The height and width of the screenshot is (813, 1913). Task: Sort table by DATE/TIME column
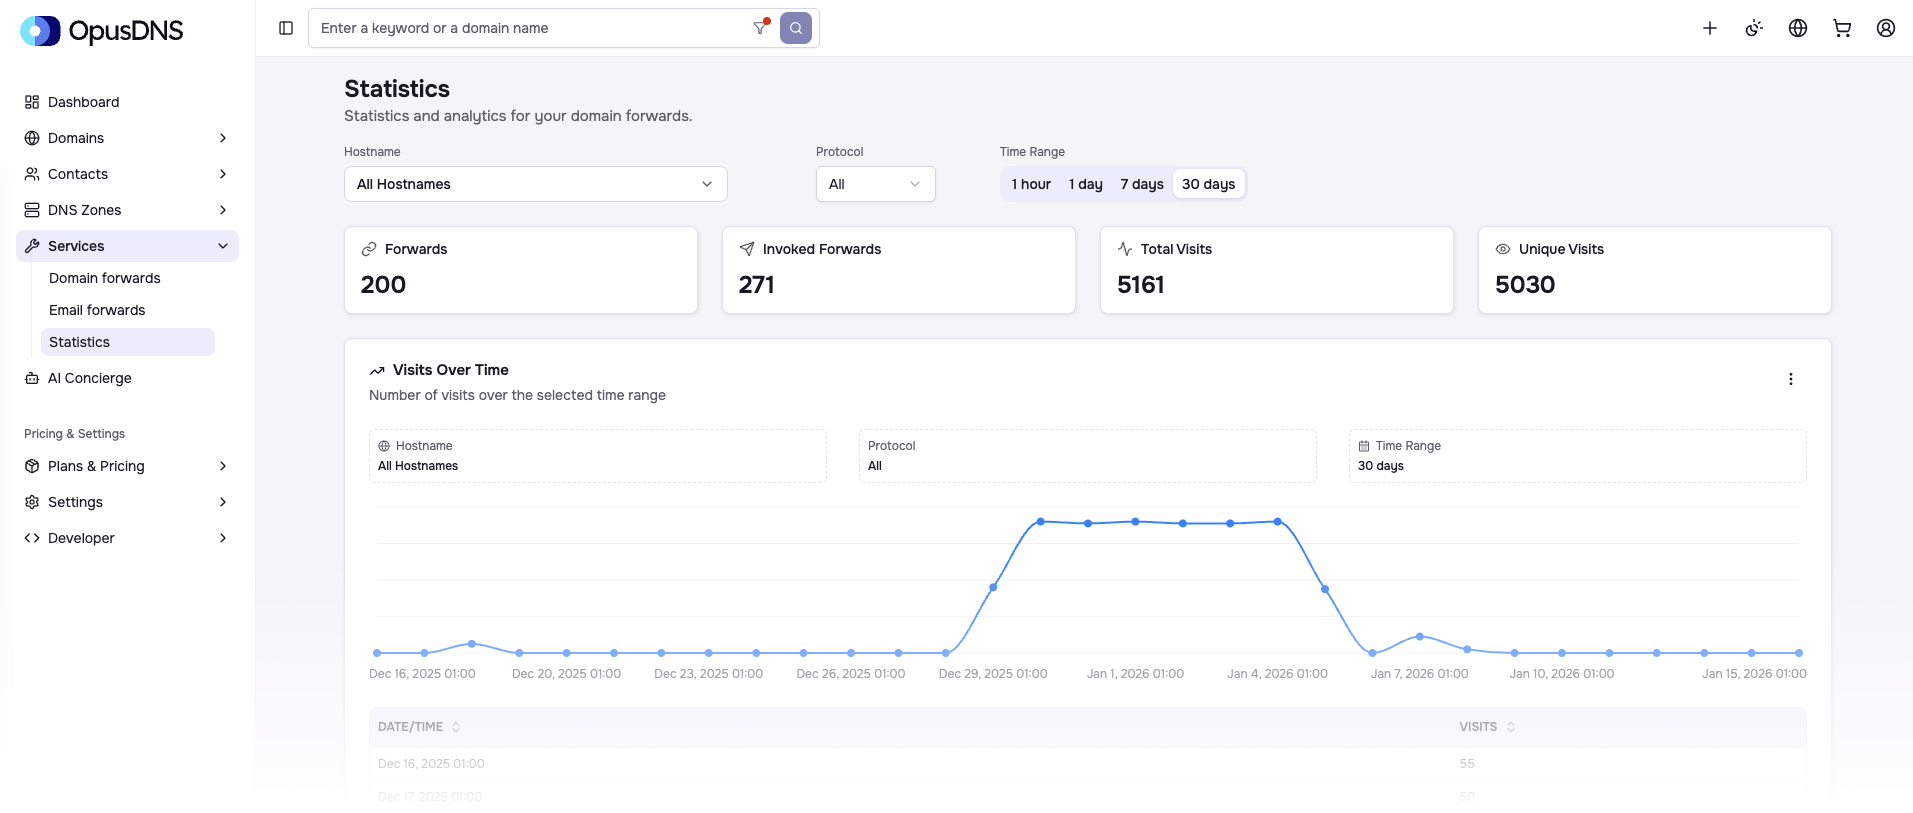pyautogui.click(x=419, y=727)
